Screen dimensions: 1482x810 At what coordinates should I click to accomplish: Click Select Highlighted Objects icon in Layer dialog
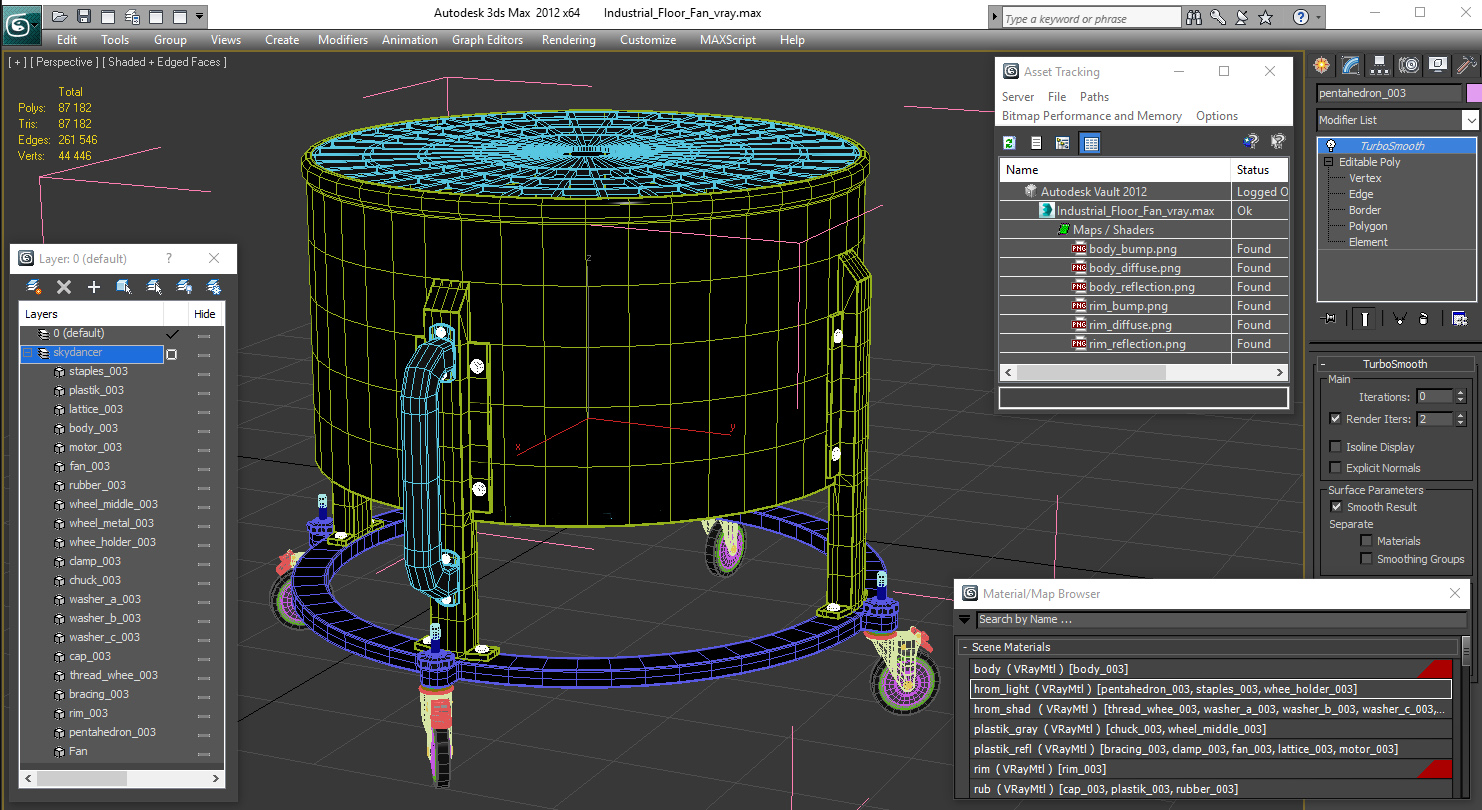(x=124, y=287)
